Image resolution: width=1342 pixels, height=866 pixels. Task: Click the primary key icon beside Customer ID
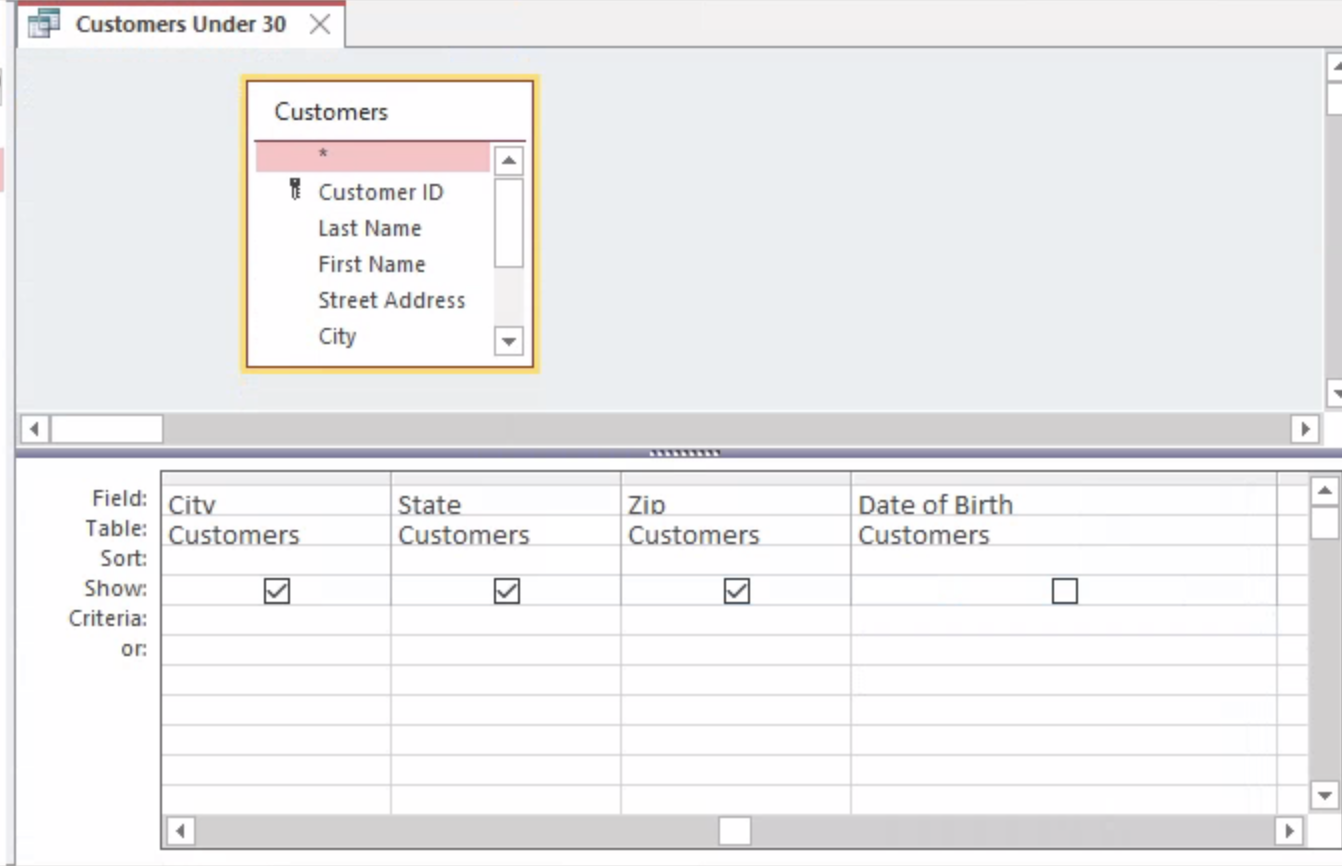click(x=295, y=190)
